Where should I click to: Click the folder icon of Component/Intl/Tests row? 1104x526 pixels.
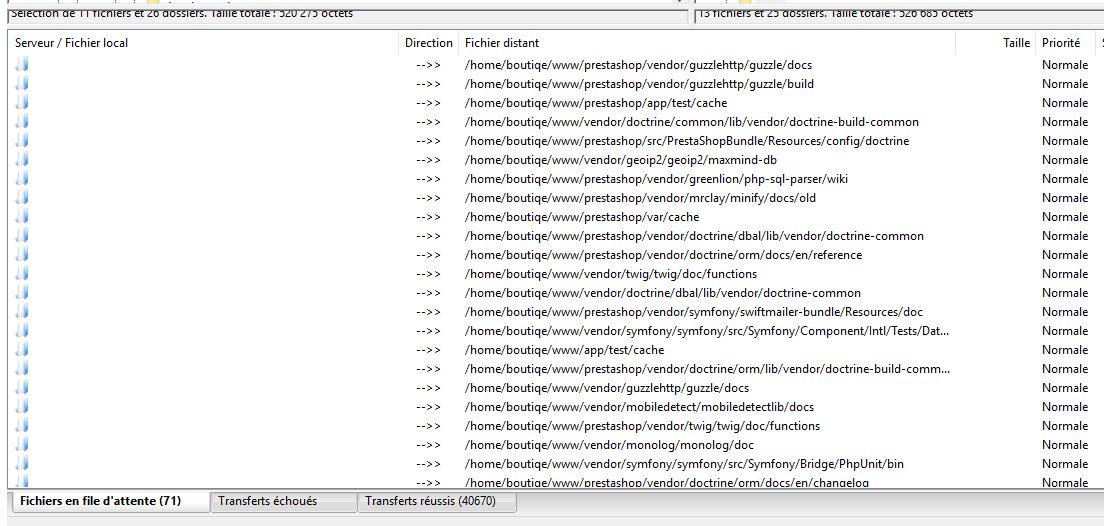[22, 331]
